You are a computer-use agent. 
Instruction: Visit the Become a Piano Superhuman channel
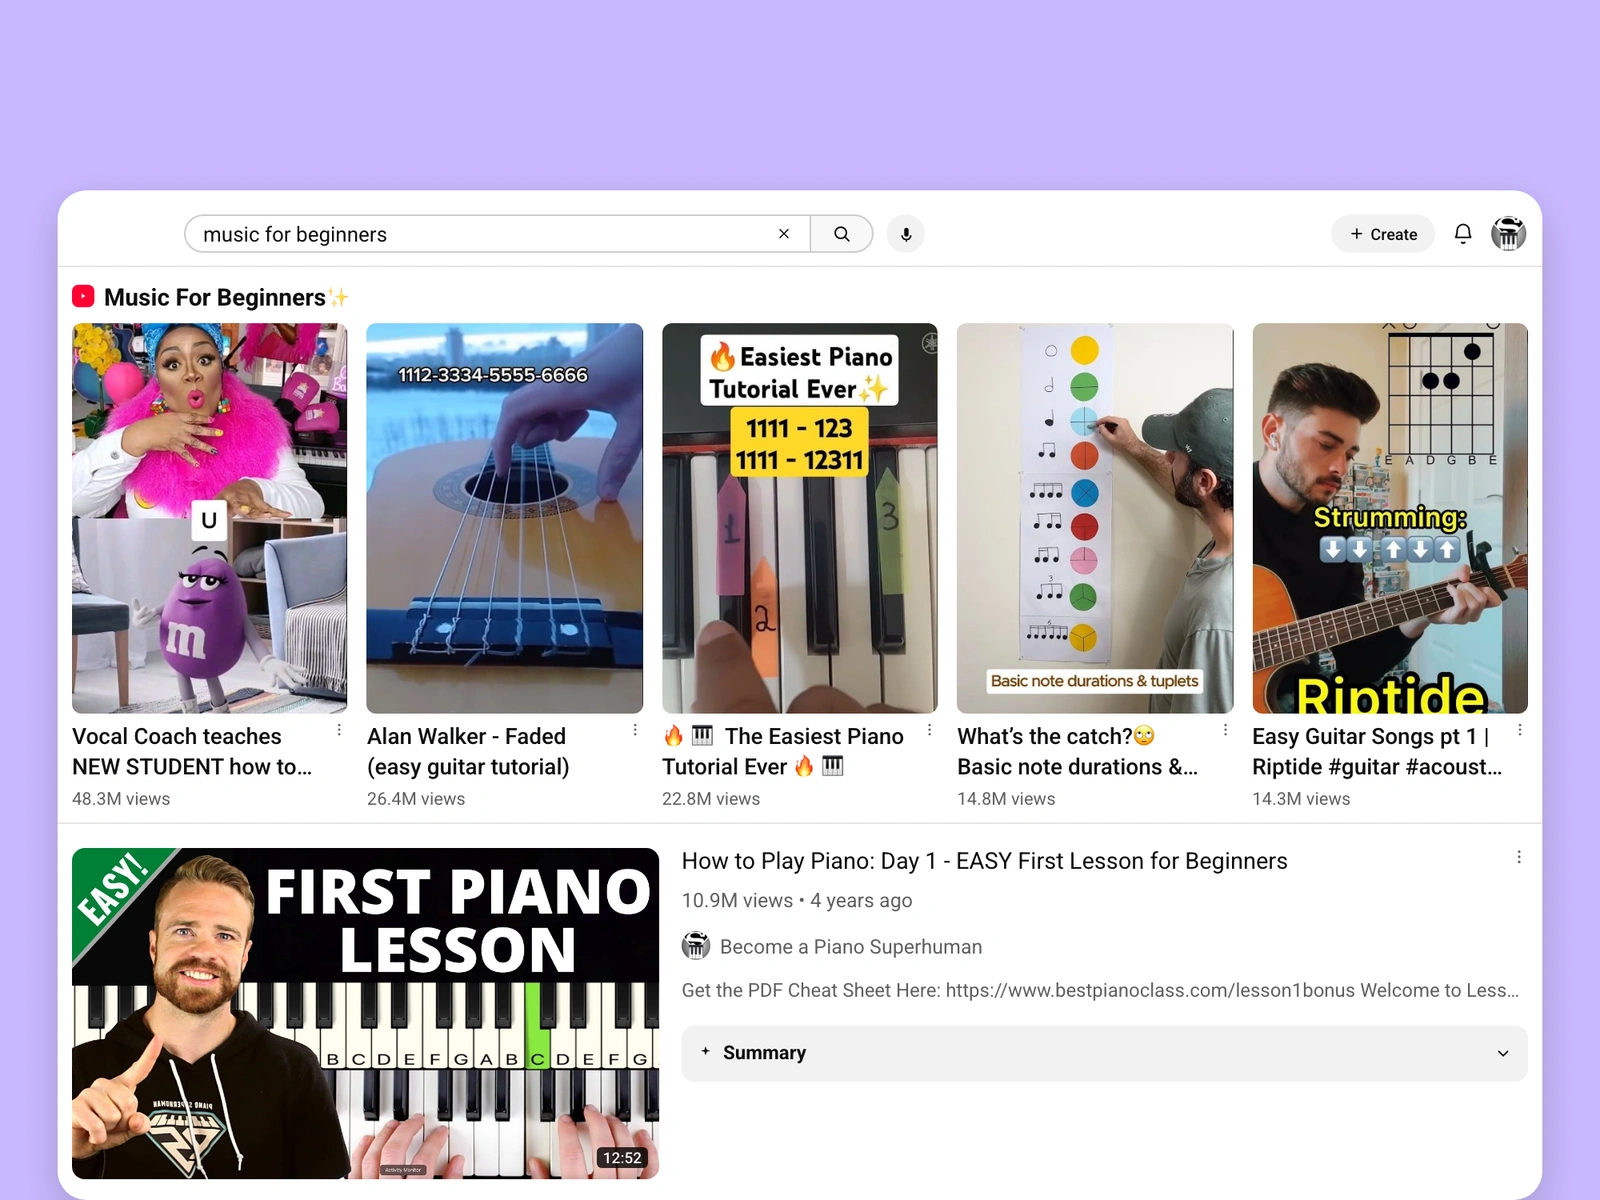click(x=851, y=947)
